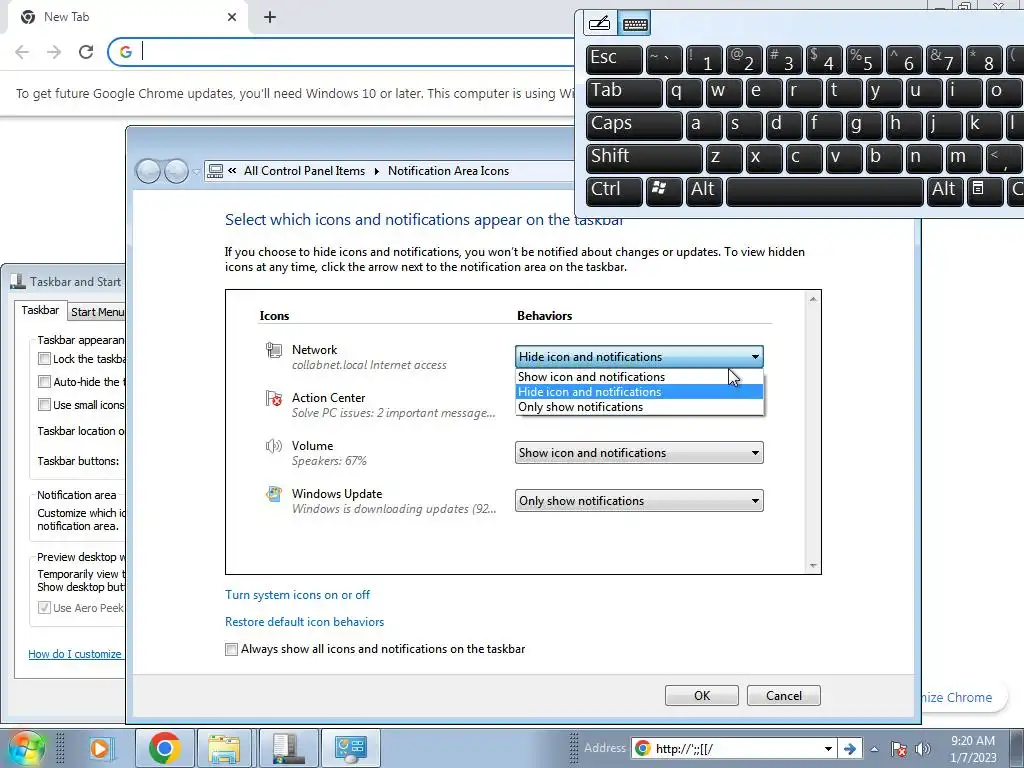
Task: Click the icons list scrollbar up arrow
Action: [813, 299]
